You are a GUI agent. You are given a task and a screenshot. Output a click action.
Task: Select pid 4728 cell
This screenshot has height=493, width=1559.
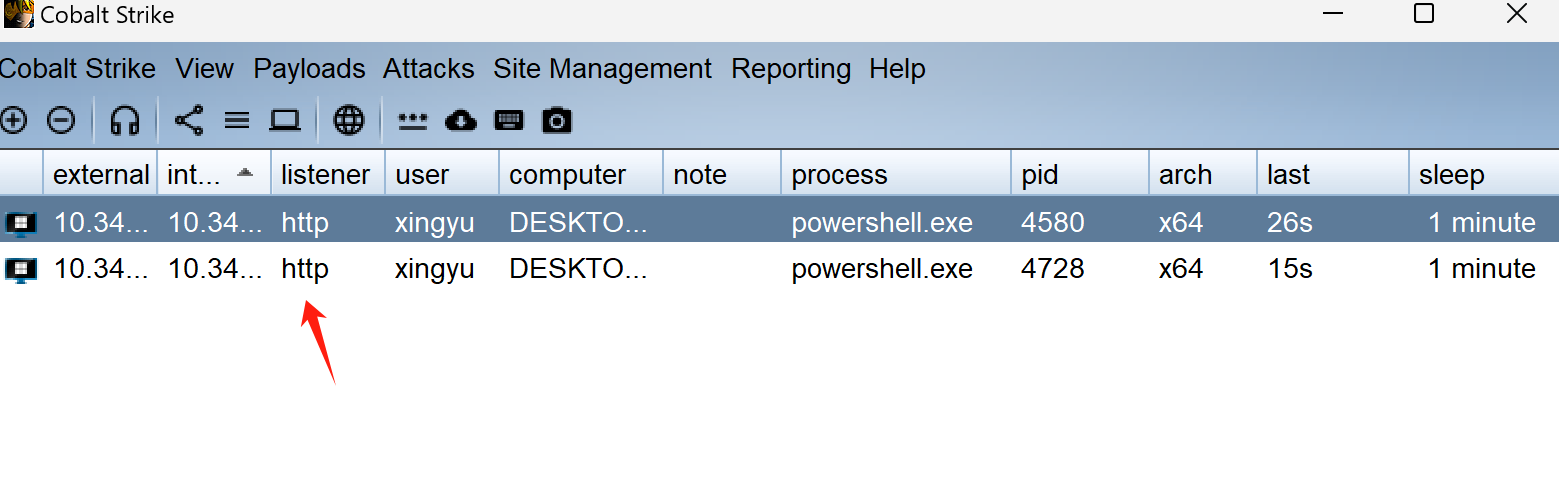[1052, 269]
